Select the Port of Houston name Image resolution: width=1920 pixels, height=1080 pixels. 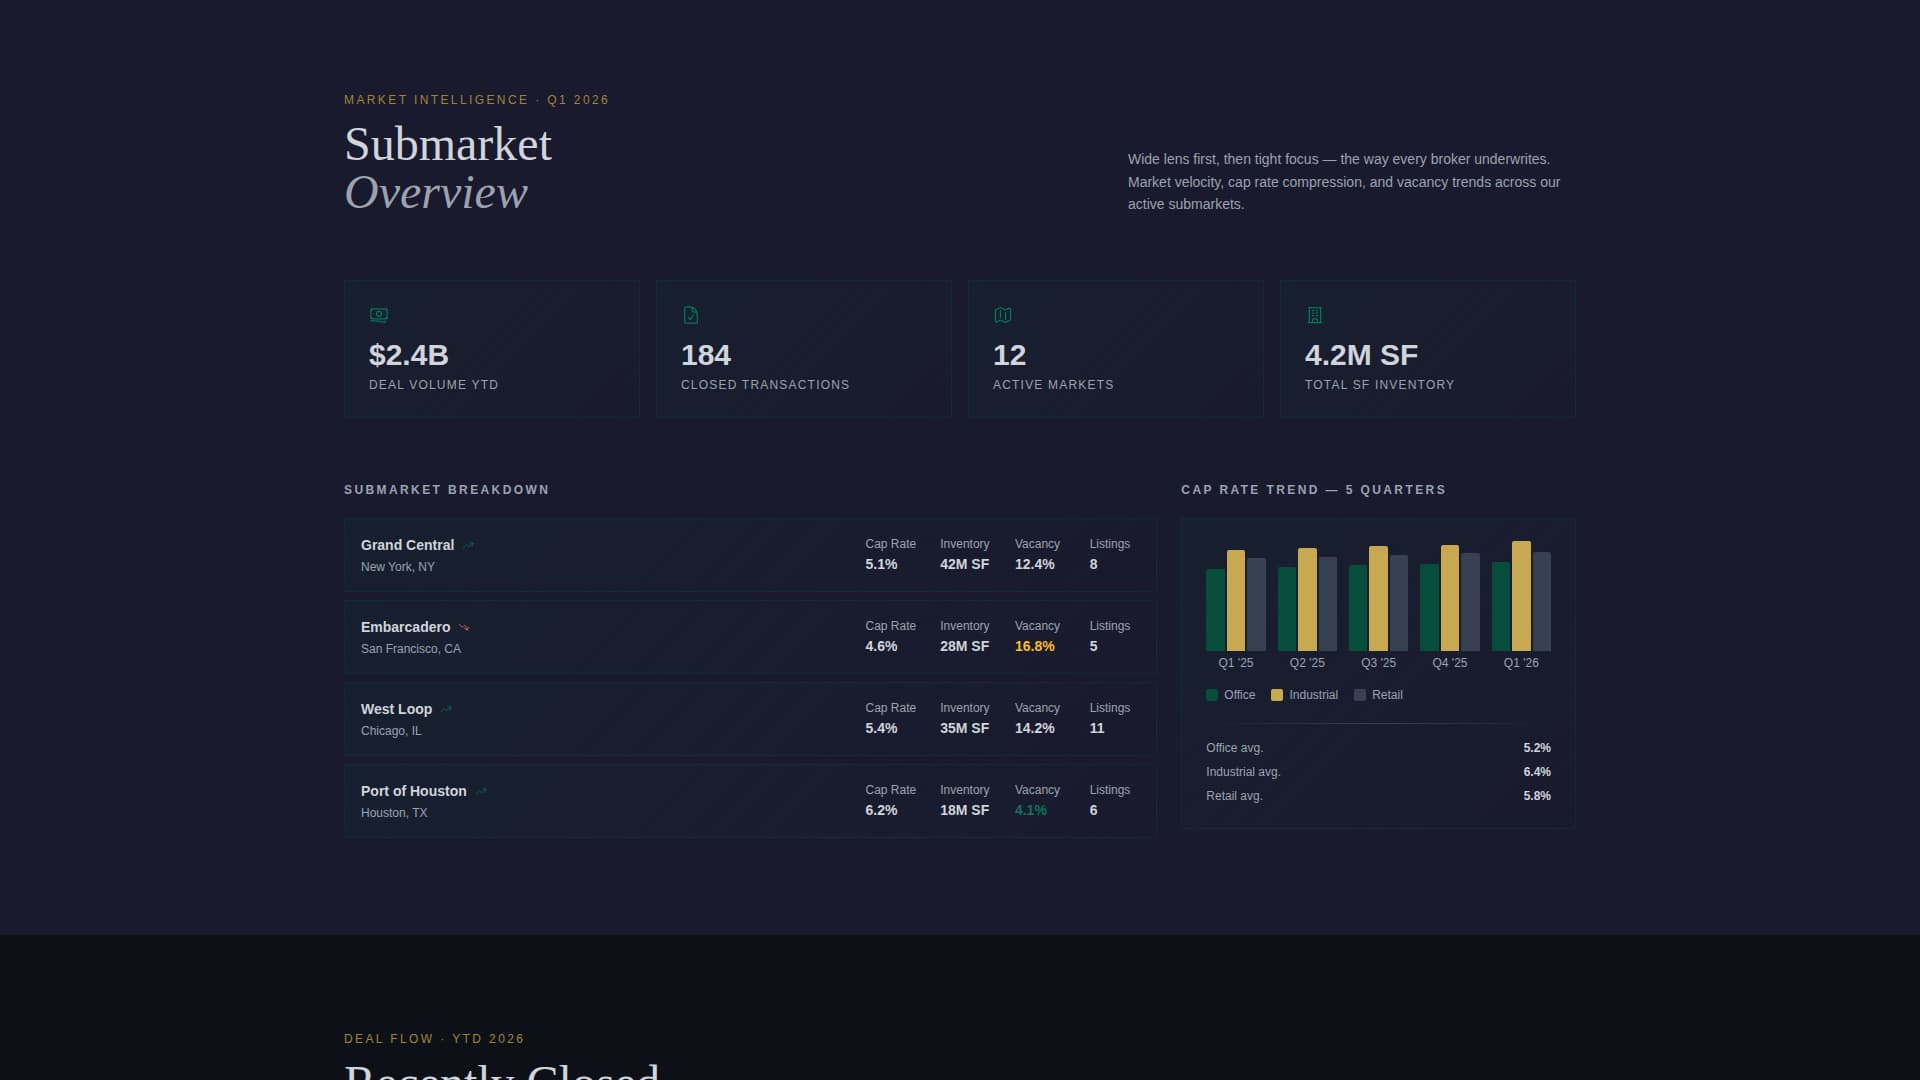click(413, 791)
